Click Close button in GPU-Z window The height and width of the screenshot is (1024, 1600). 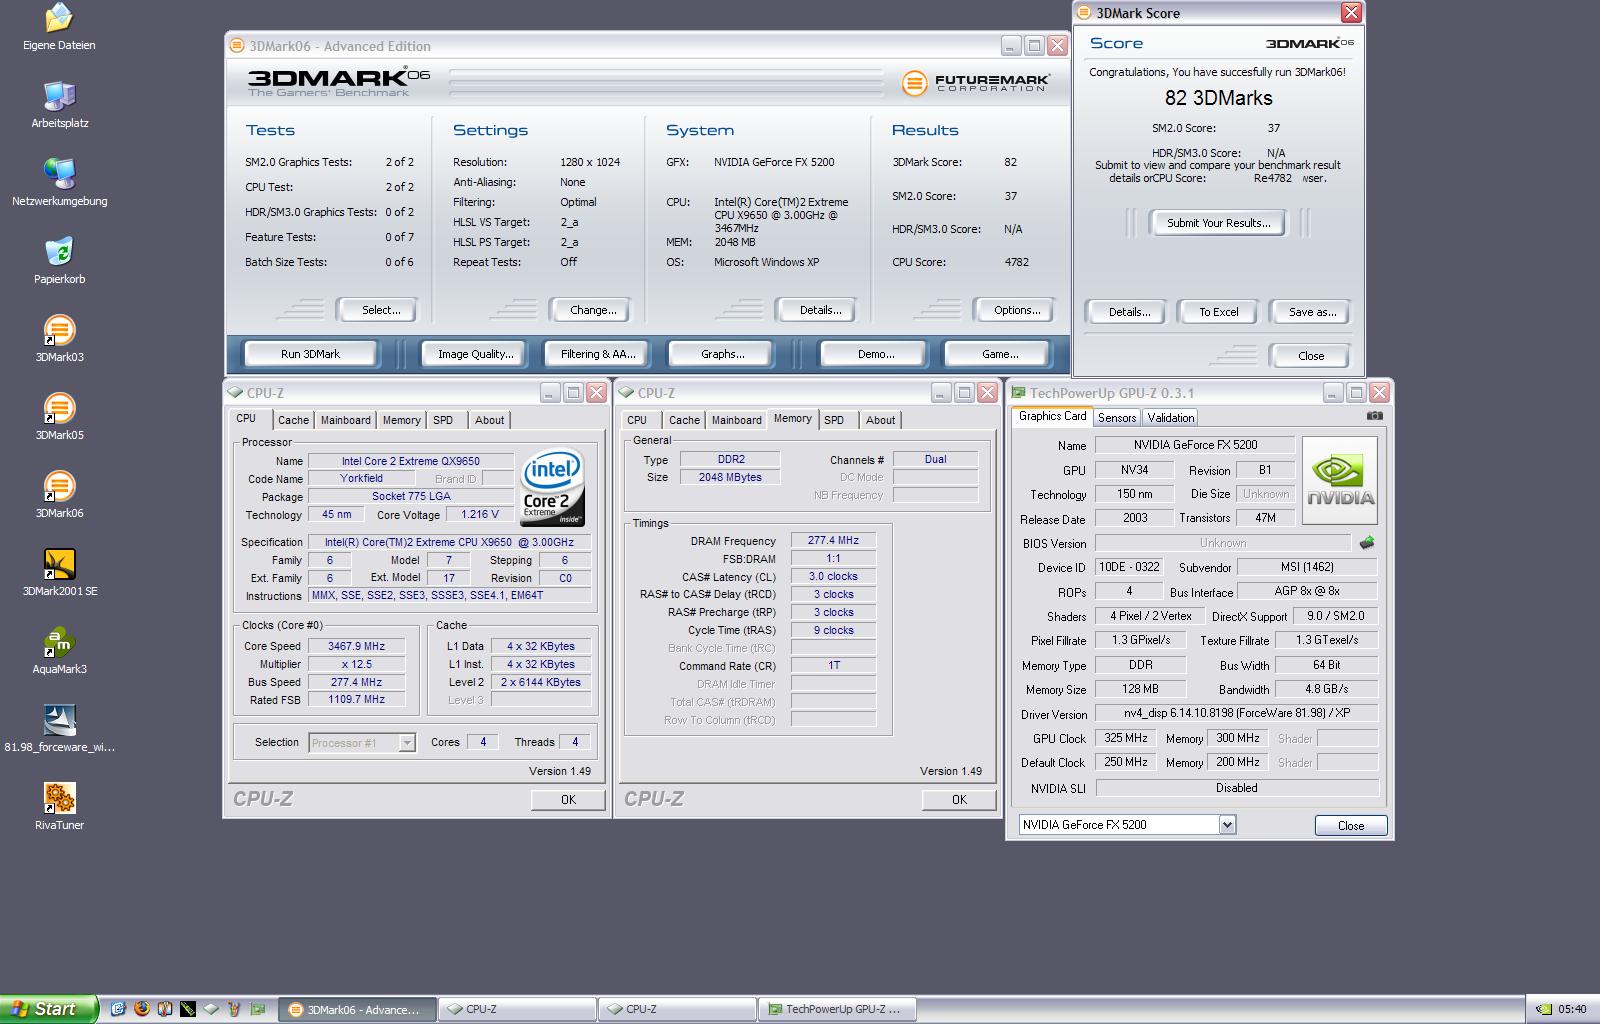coord(1350,825)
